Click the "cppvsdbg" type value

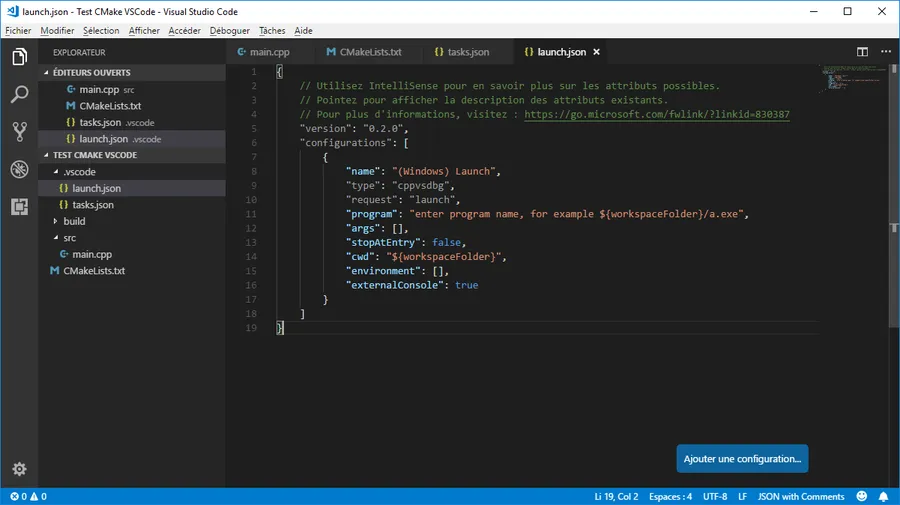(420, 185)
